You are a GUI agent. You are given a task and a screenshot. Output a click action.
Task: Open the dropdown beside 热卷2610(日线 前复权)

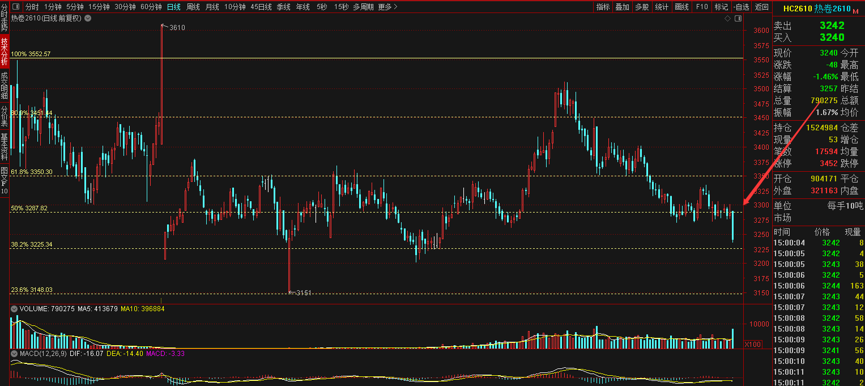pyautogui.click(x=89, y=18)
